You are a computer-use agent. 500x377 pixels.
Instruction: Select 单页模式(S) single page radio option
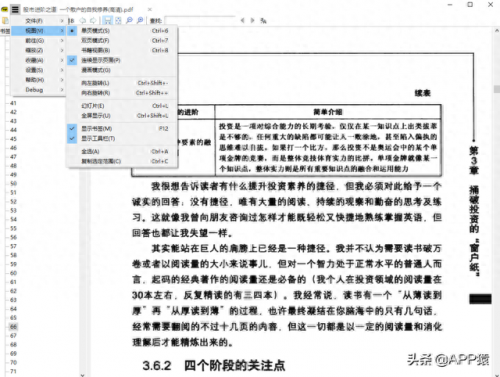tap(123, 31)
